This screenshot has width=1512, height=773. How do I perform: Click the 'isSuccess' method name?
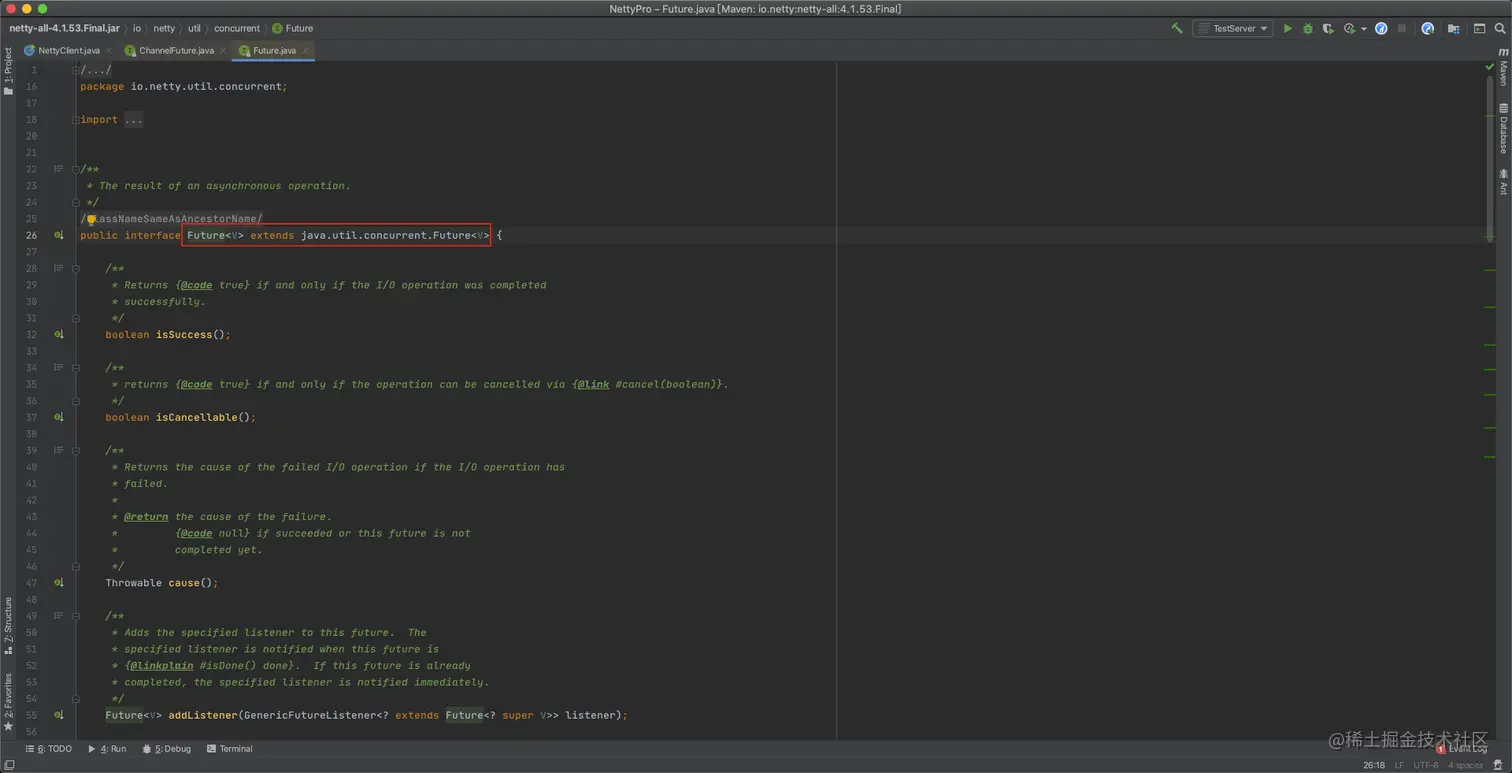click(x=184, y=335)
